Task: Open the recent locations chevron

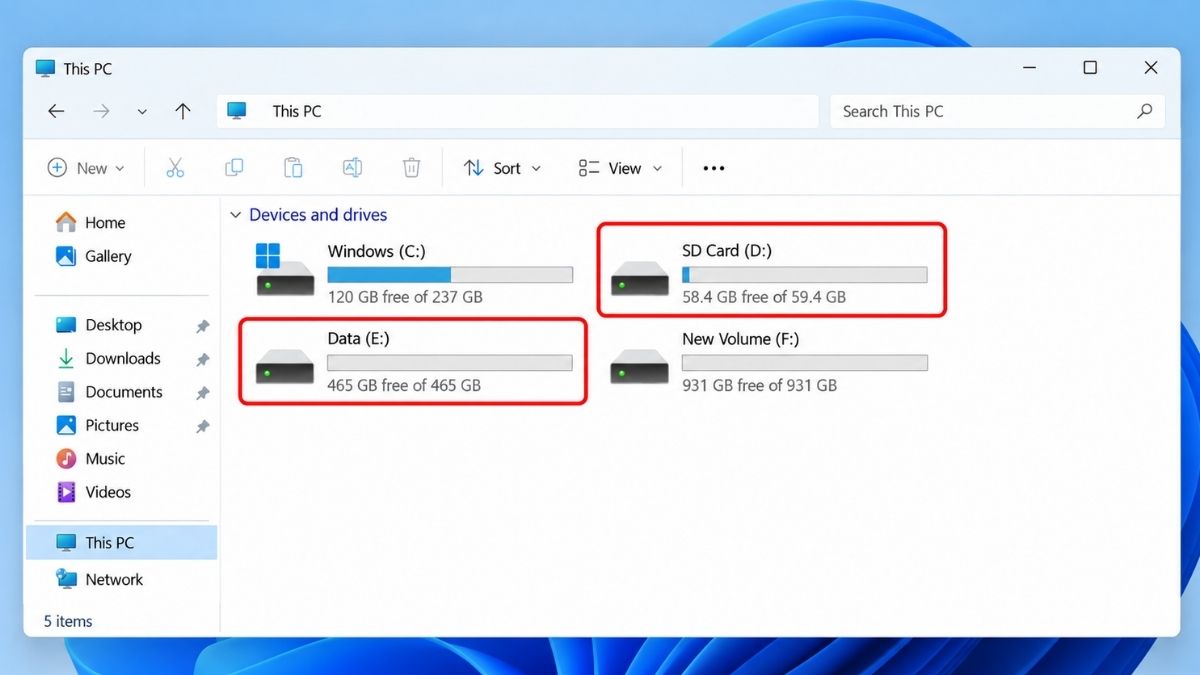Action: click(x=142, y=112)
